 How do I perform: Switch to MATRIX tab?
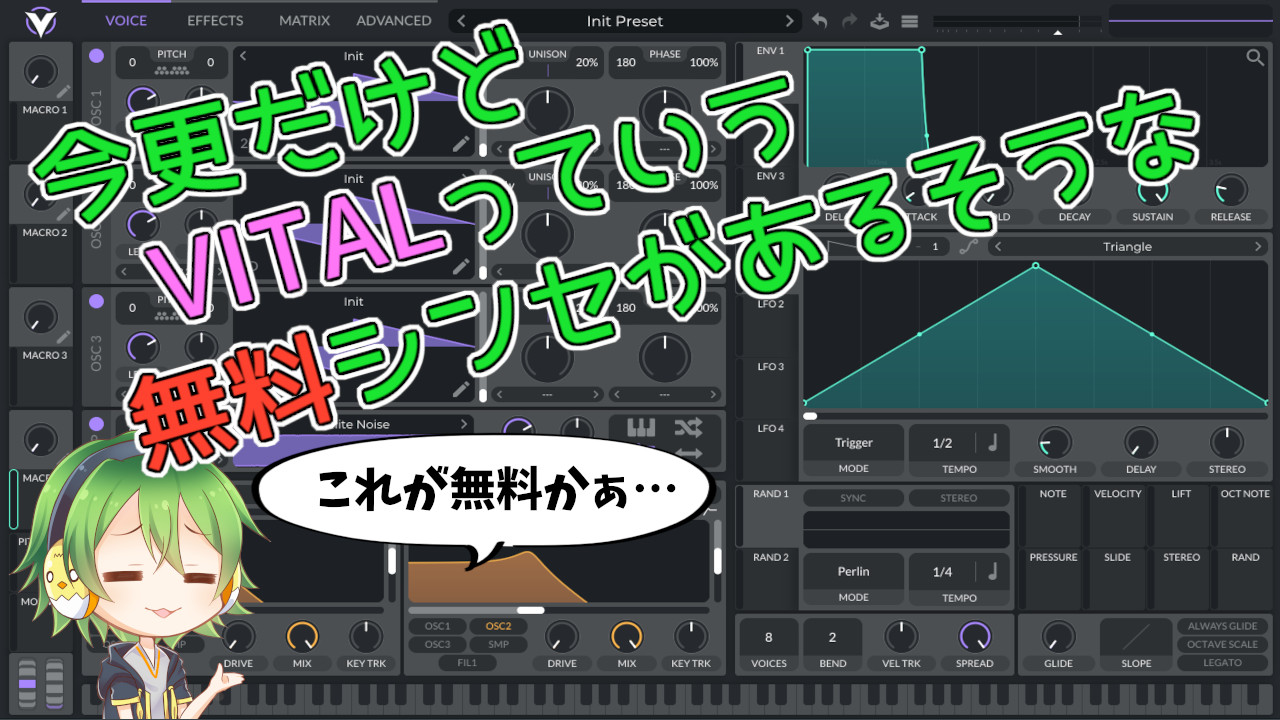click(x=304, y=21)
